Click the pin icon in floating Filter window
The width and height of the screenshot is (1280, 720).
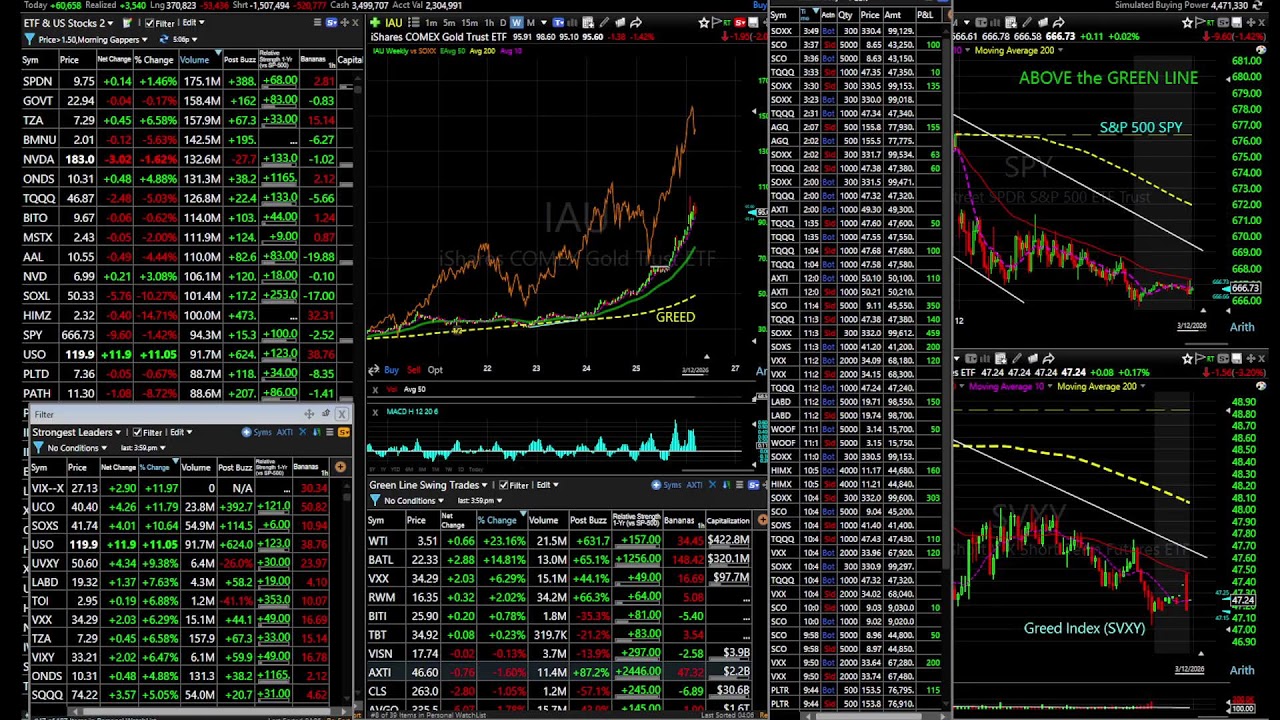[325, 413]
